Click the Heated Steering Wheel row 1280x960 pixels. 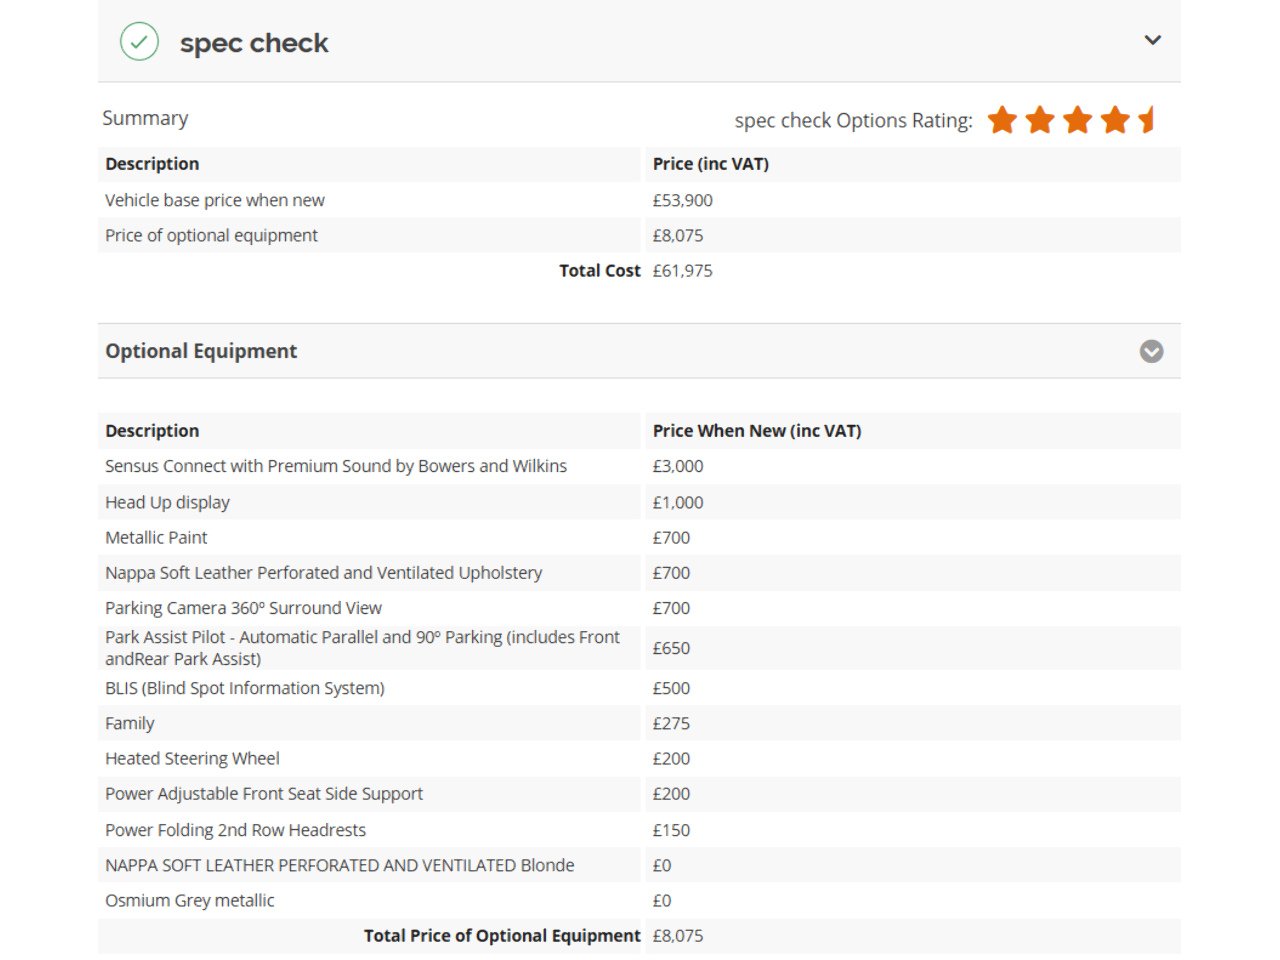[x=639, y=758]
